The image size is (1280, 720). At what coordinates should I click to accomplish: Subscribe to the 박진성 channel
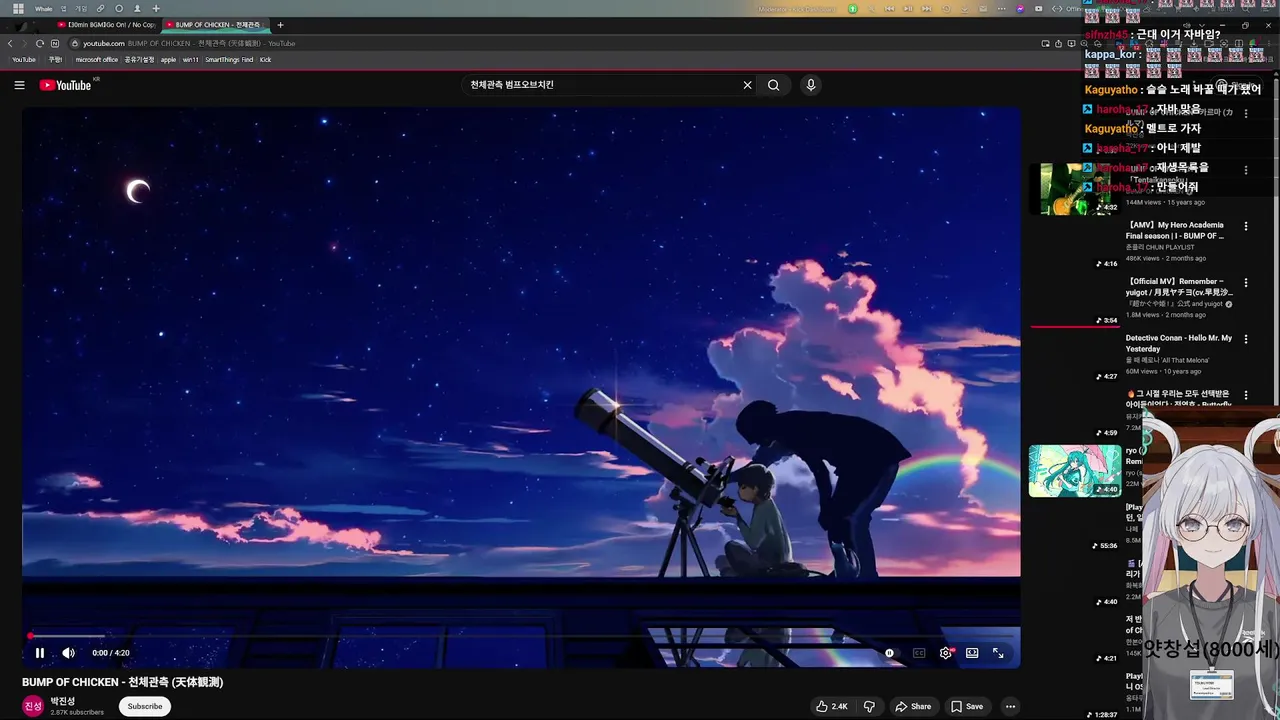click(x=145, y=706)
